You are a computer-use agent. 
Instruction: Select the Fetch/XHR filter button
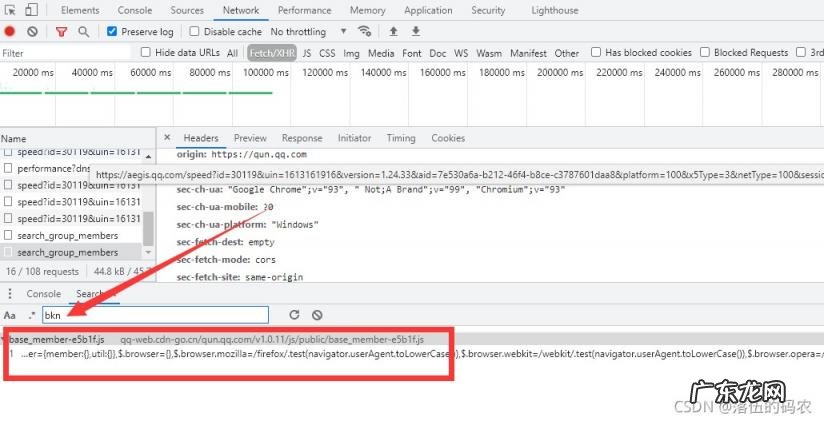pos(270,53)
